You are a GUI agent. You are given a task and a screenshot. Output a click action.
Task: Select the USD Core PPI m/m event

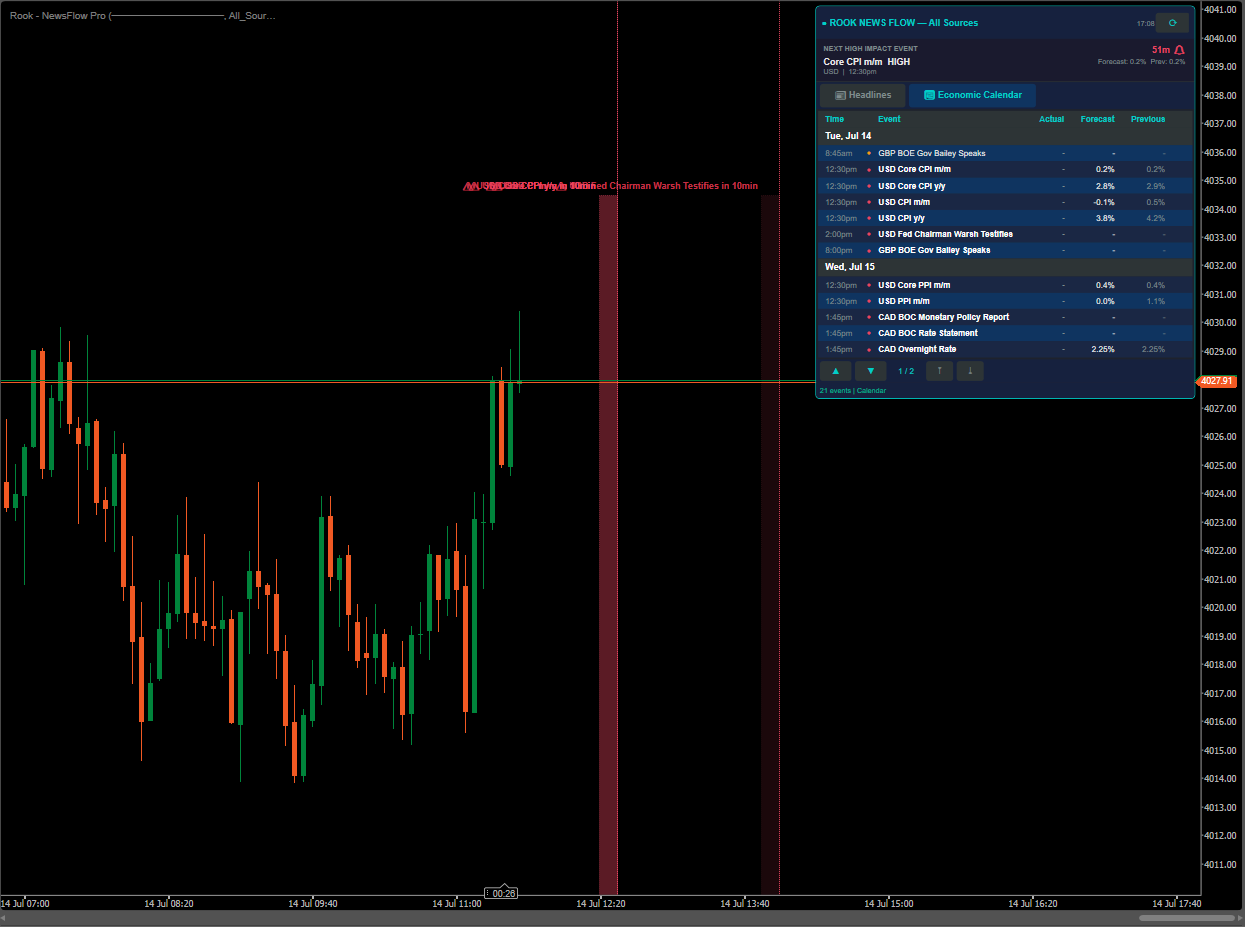point(1005,285)
